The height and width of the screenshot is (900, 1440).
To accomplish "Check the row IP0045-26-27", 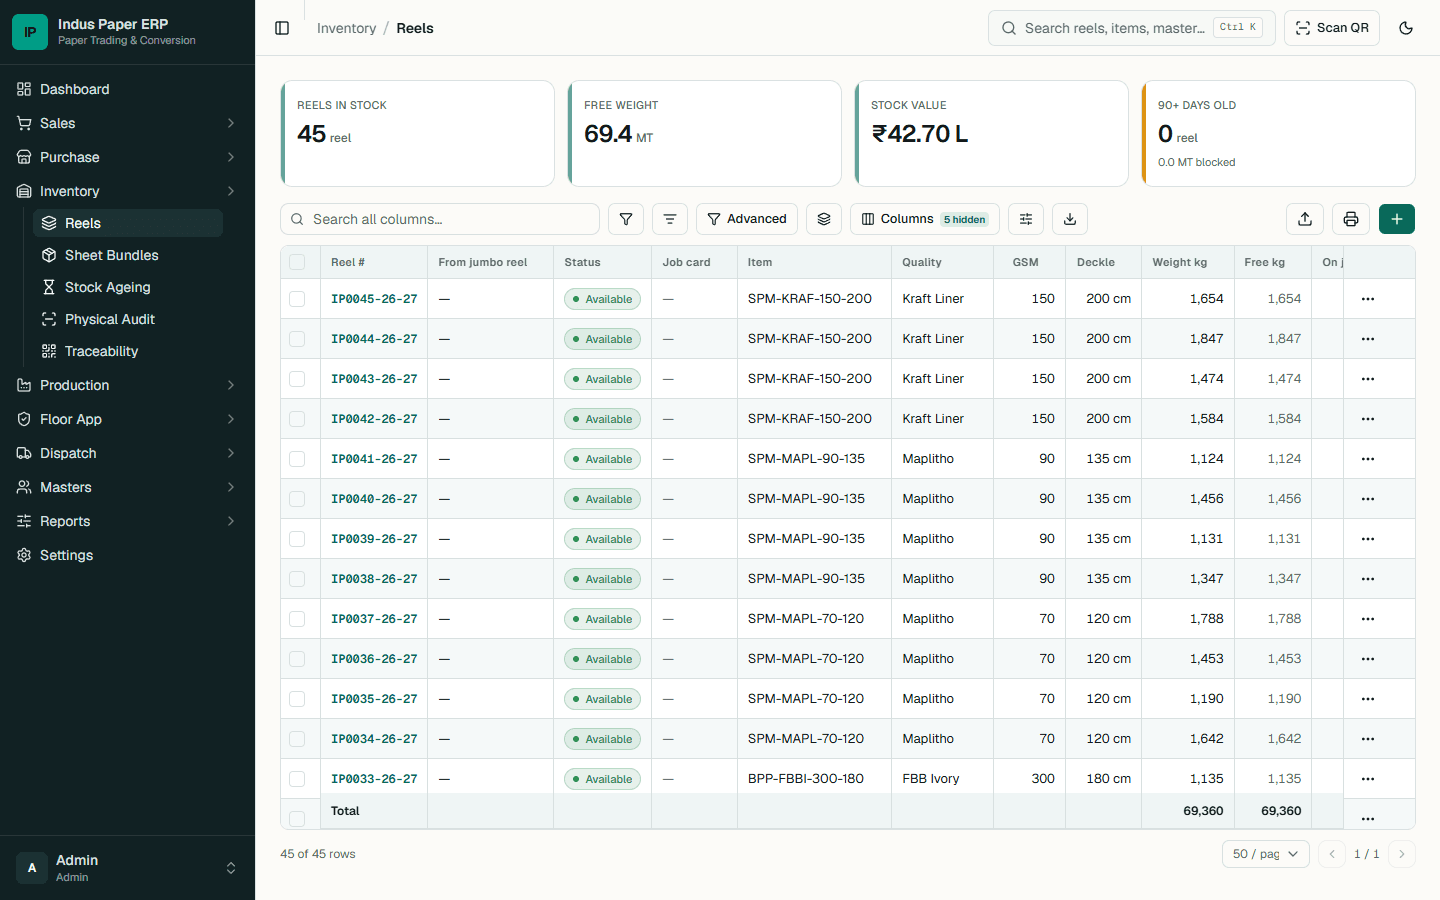I will pos(297,299).
